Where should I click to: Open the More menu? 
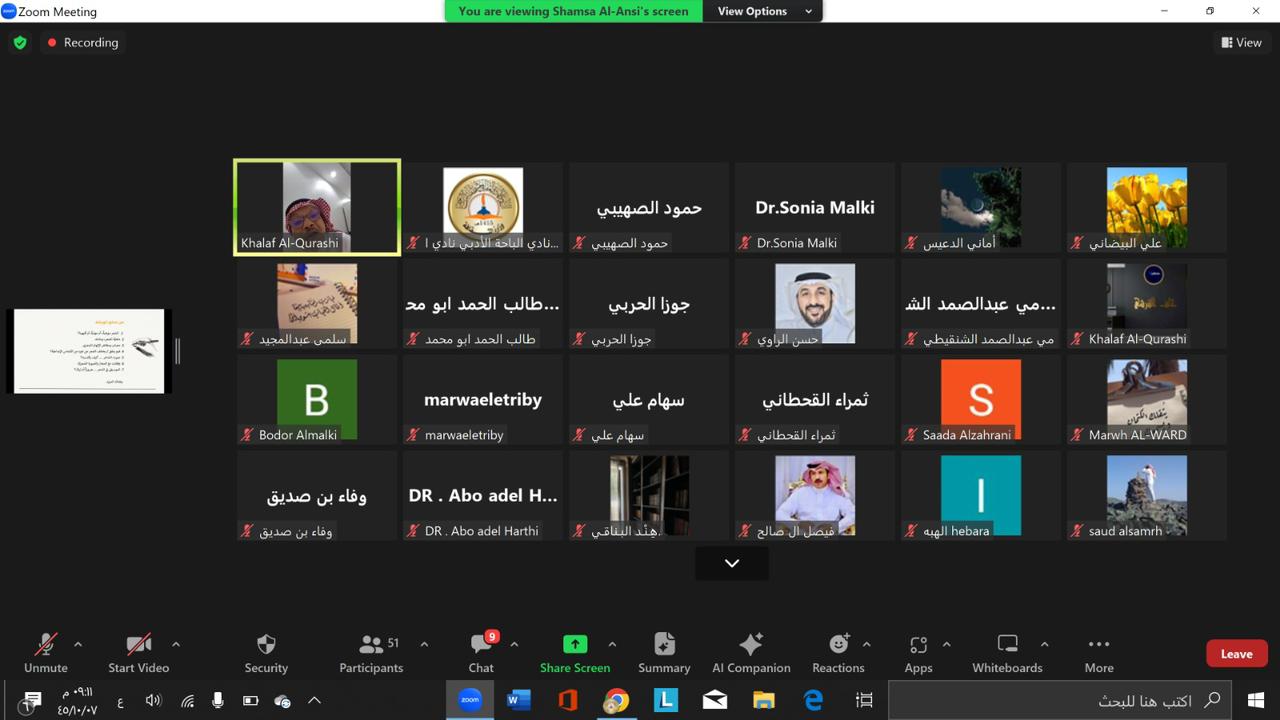point(1099,652)
